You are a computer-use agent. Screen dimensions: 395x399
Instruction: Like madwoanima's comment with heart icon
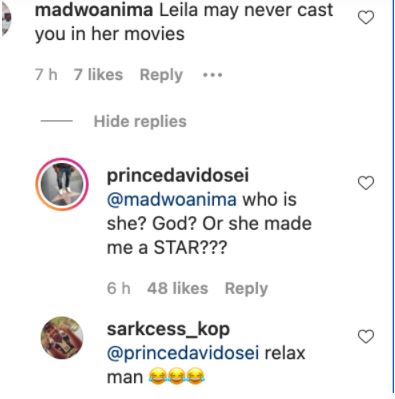point(366,17)
